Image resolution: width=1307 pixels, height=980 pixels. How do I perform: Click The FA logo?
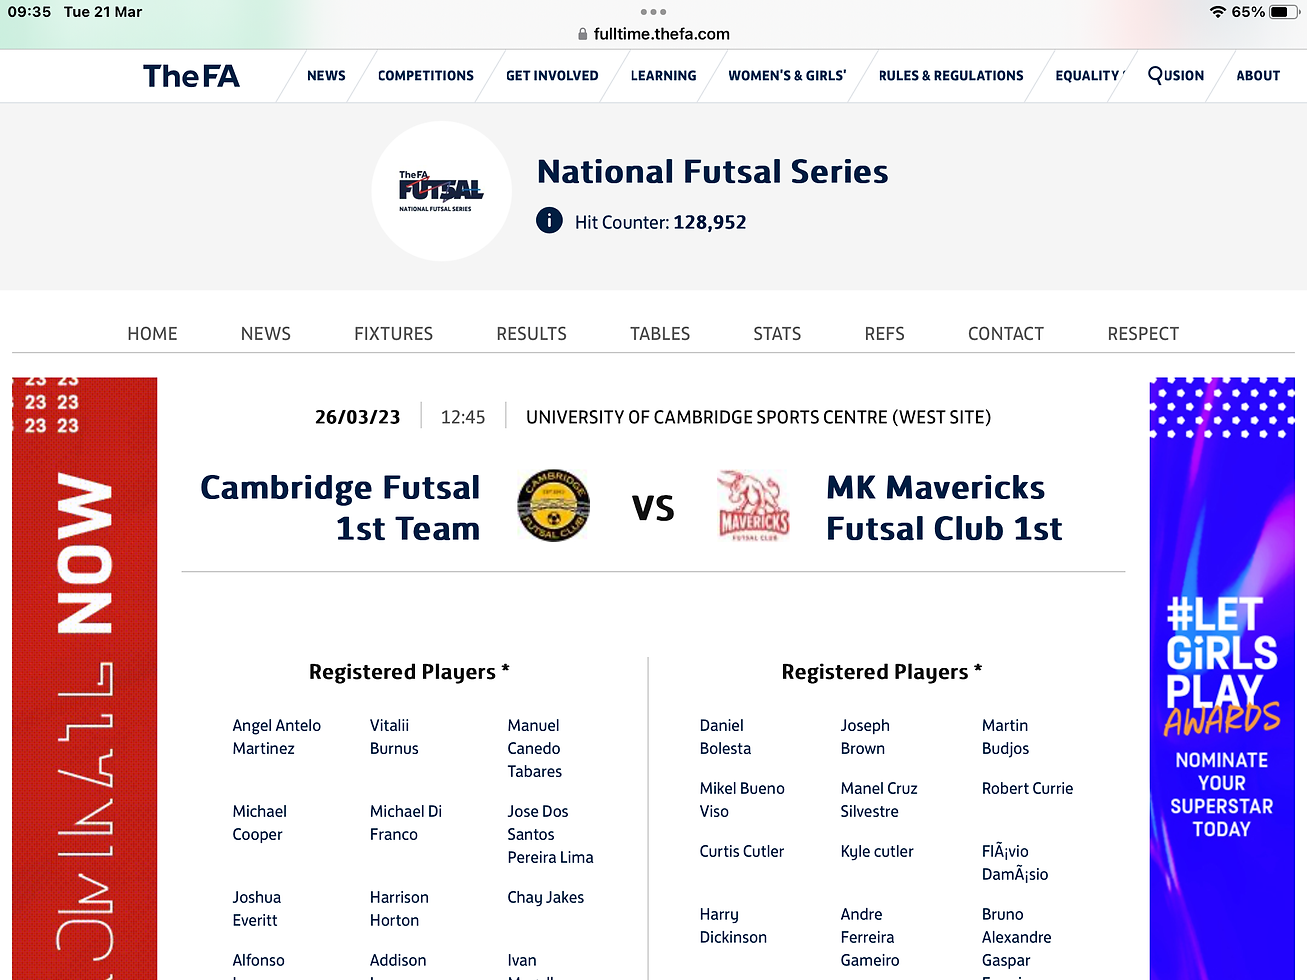tap(191, 76)
